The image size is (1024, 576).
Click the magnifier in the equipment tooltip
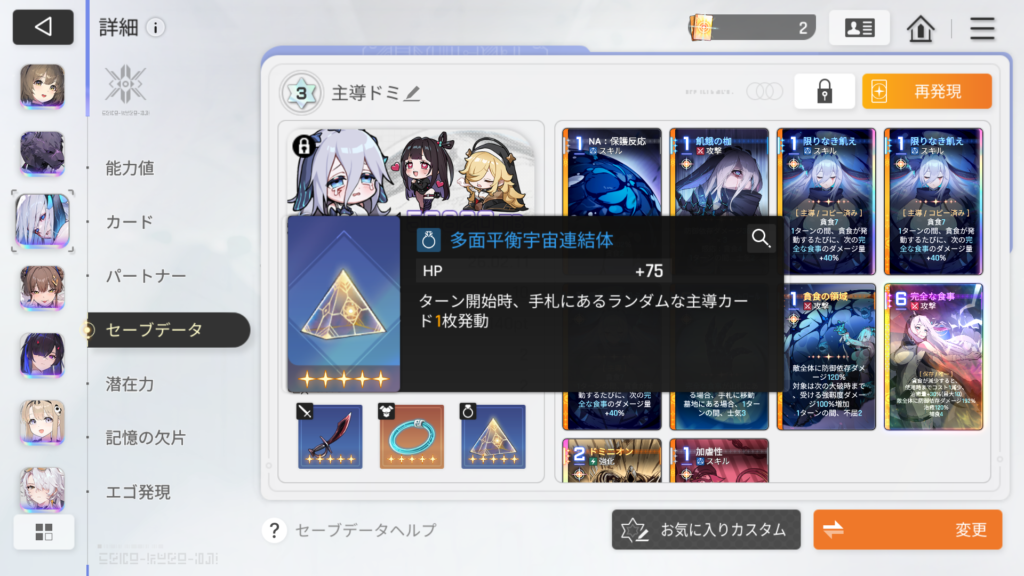point(761,238)
